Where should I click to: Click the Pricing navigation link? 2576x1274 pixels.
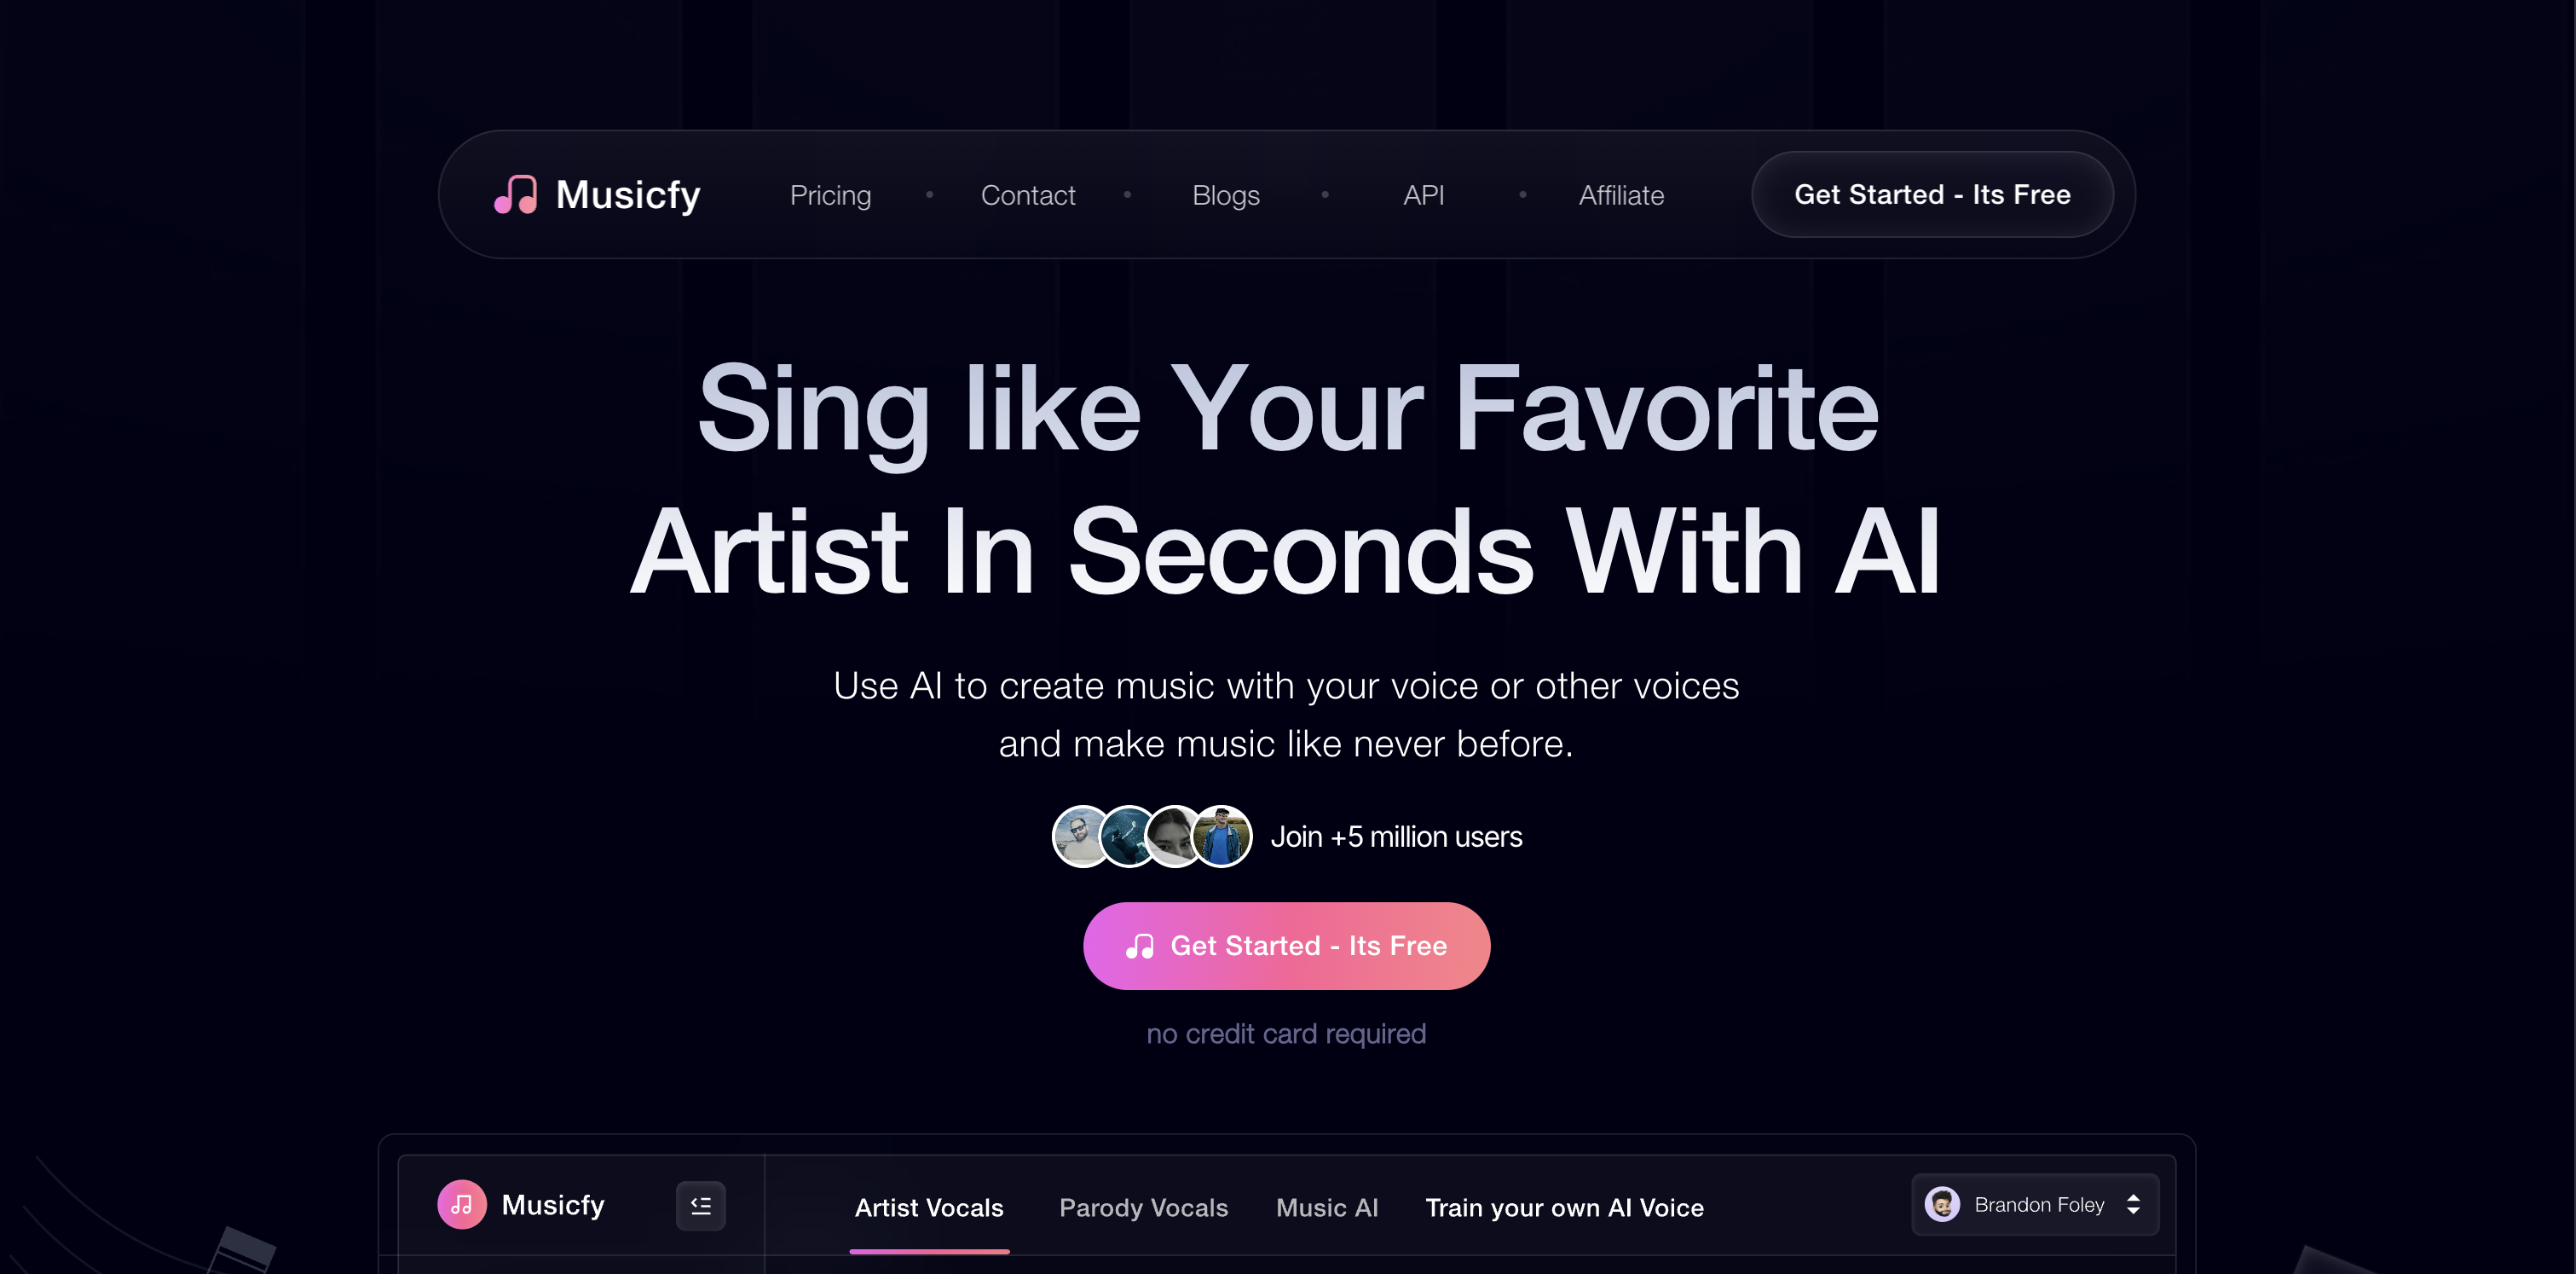tap(829, 194)
